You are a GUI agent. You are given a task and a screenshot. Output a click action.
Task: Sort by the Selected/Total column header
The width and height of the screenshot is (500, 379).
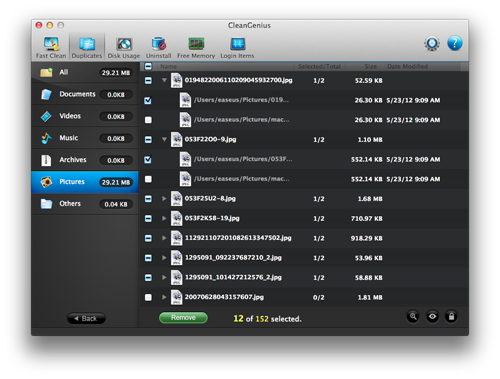(x=319, y=66)
